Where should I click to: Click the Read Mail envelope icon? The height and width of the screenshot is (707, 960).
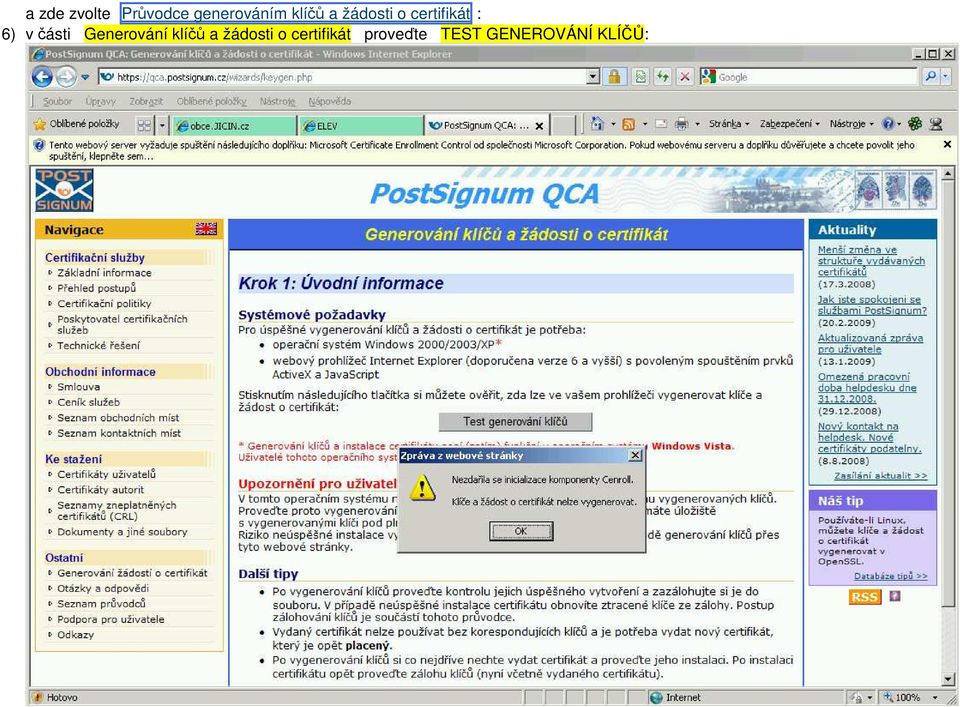tap(661, 124)
